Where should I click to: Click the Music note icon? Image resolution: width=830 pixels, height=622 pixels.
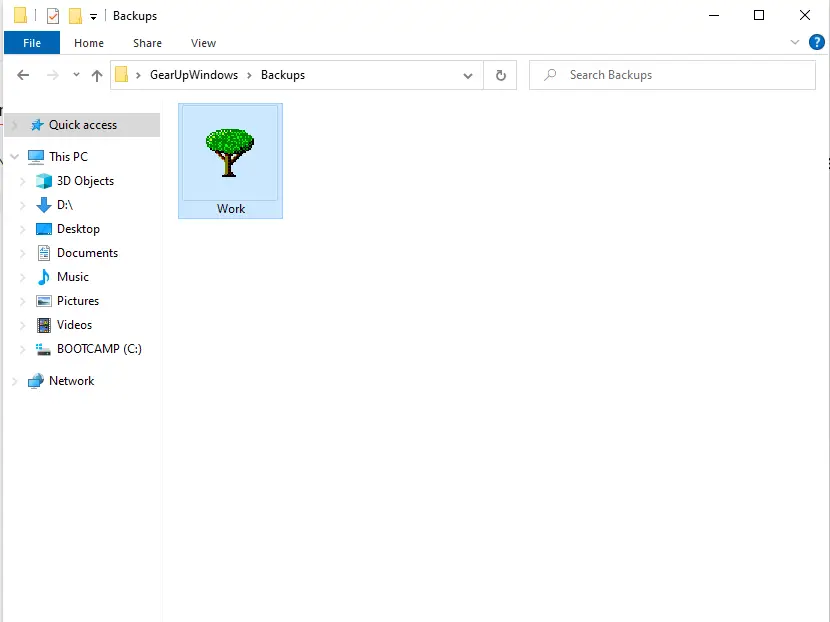[x=44, y=277]
